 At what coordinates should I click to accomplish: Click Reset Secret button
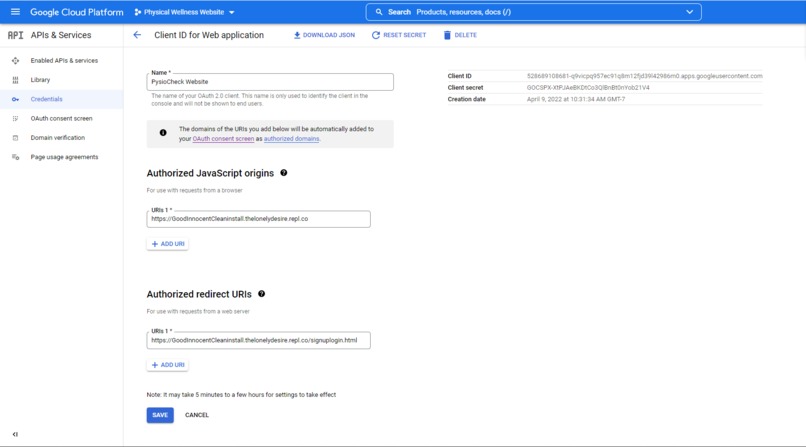pyautogui.click(x=399, y=35)
